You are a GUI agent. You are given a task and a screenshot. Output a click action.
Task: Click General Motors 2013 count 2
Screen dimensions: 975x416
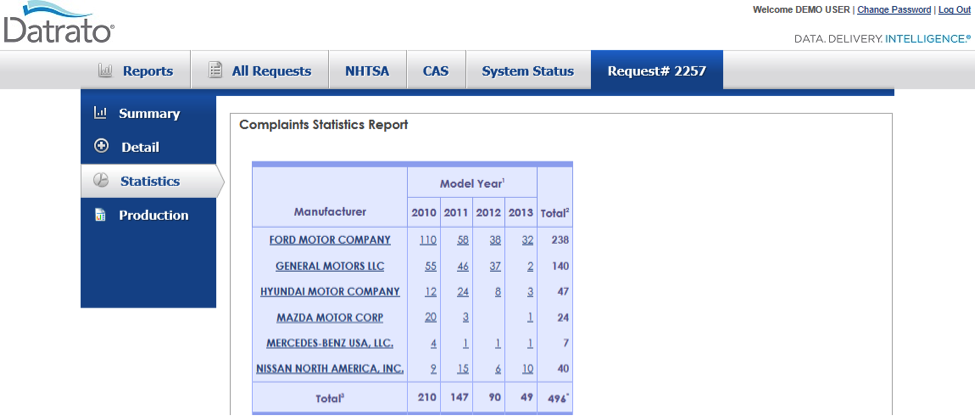pyautogui.click(x=530, y=266)
